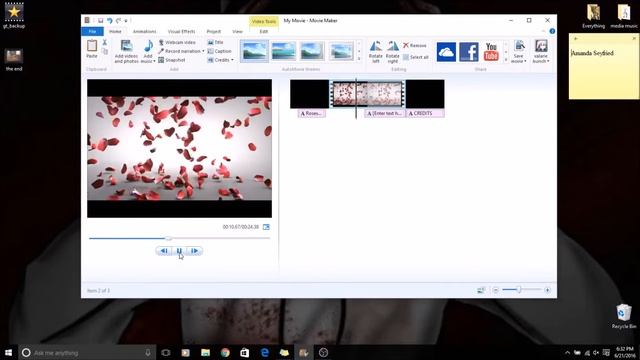Share movie to Facebook
Screen dimensions: 640x360
(x=469, y=52)
